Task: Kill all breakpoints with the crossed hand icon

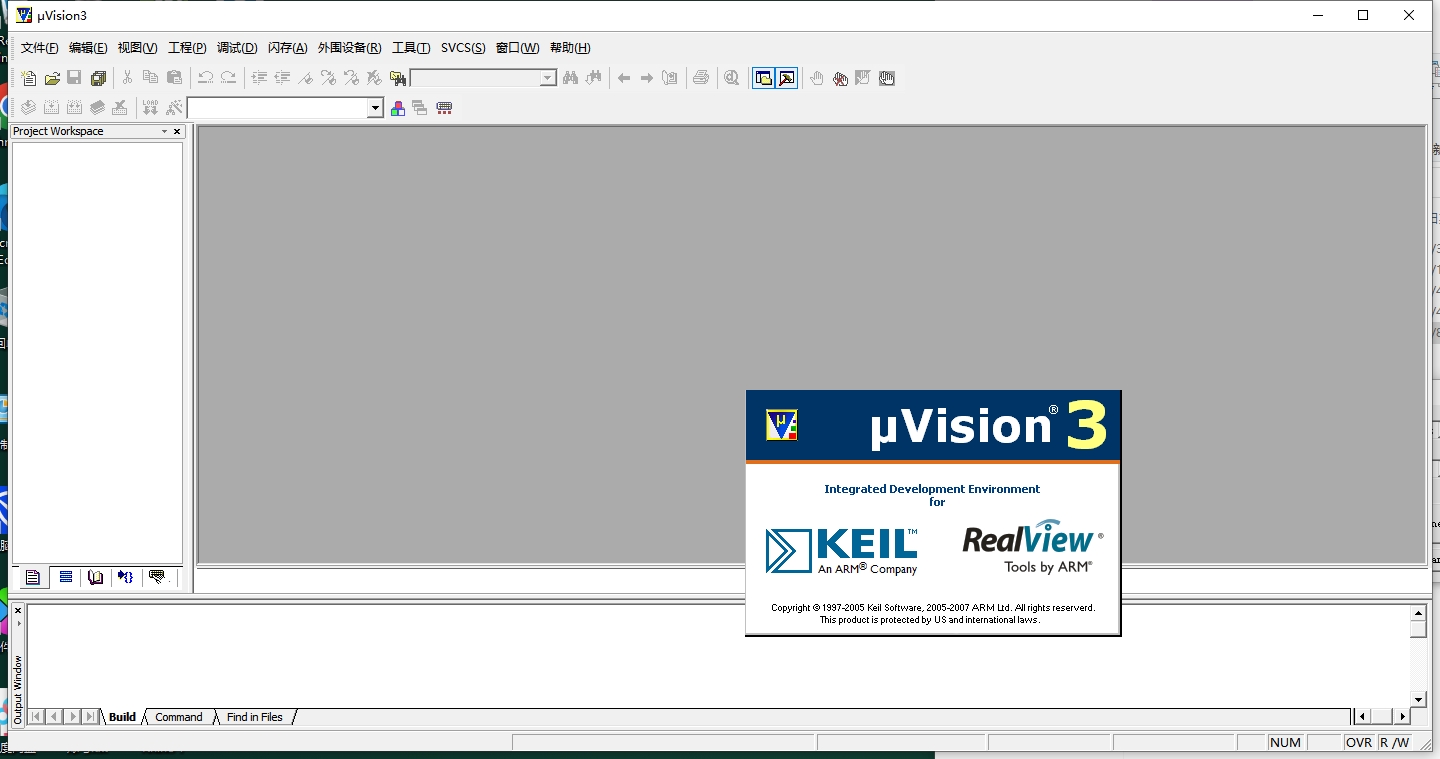Action: [x=840, y=77]
